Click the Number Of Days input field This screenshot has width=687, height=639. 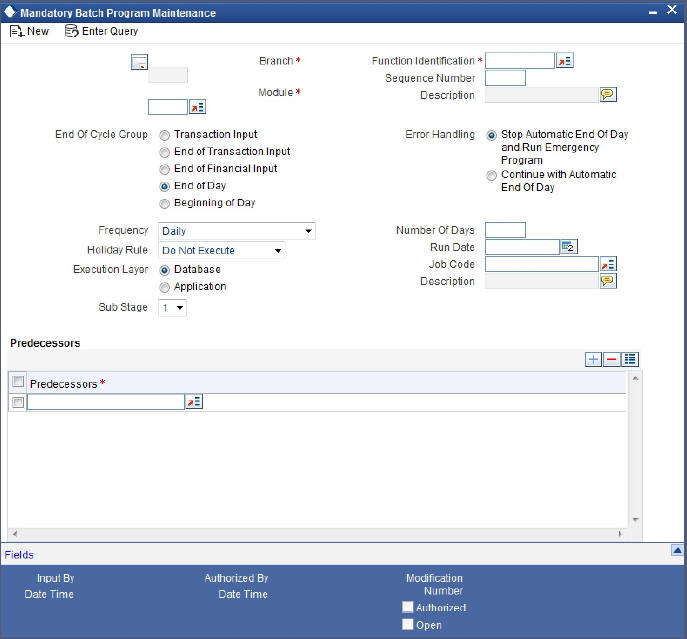[505, 230]
